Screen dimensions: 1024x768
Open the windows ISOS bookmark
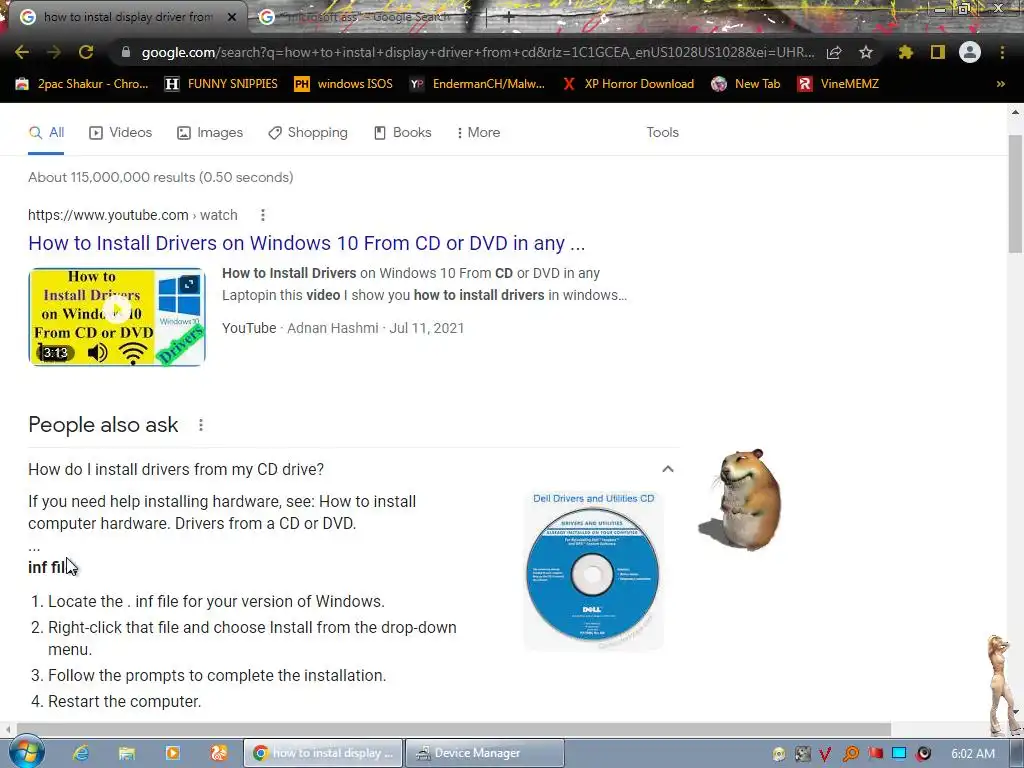tap(344, 84)
